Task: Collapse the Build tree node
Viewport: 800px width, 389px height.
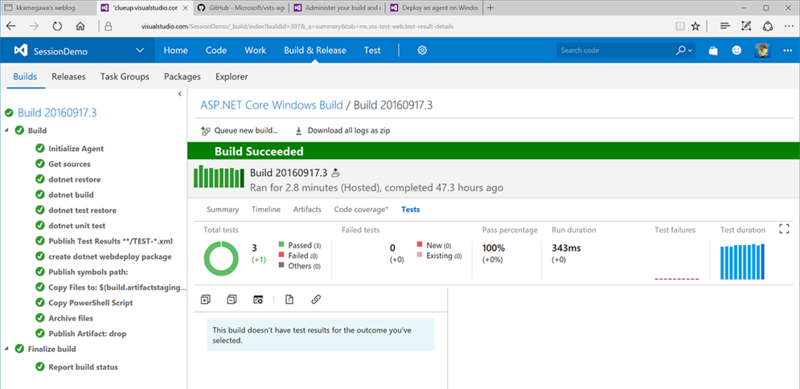Action: [7, 131]
